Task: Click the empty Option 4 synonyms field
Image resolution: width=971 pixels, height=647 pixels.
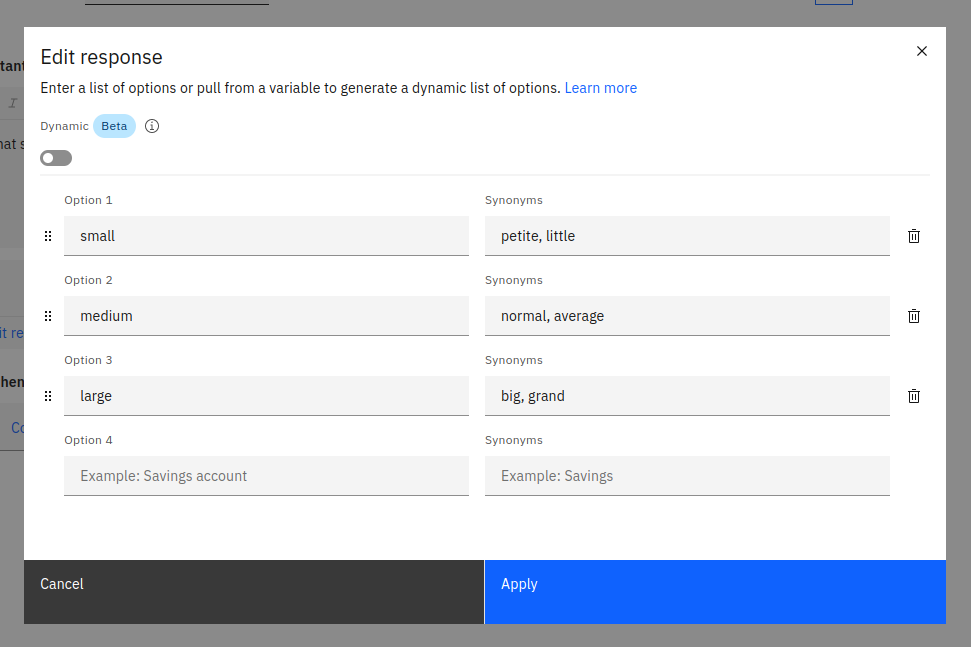Action: click(687, 476)
